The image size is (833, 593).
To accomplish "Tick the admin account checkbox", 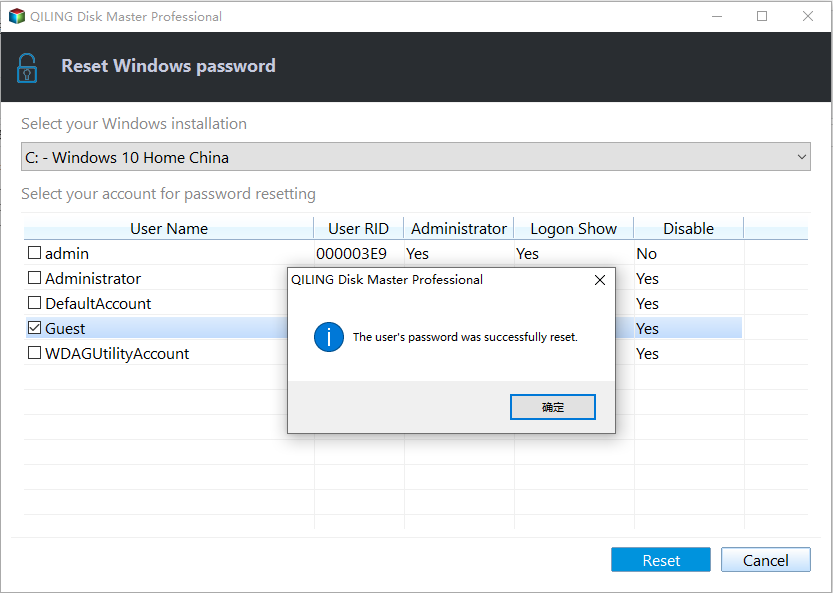I will (x=35, y=252).
